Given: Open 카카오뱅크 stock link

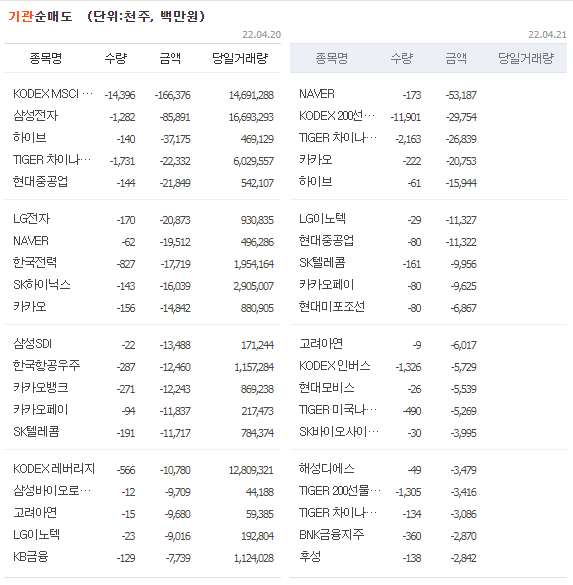Looking at the screenshot, I should click(x=41, y=388).
